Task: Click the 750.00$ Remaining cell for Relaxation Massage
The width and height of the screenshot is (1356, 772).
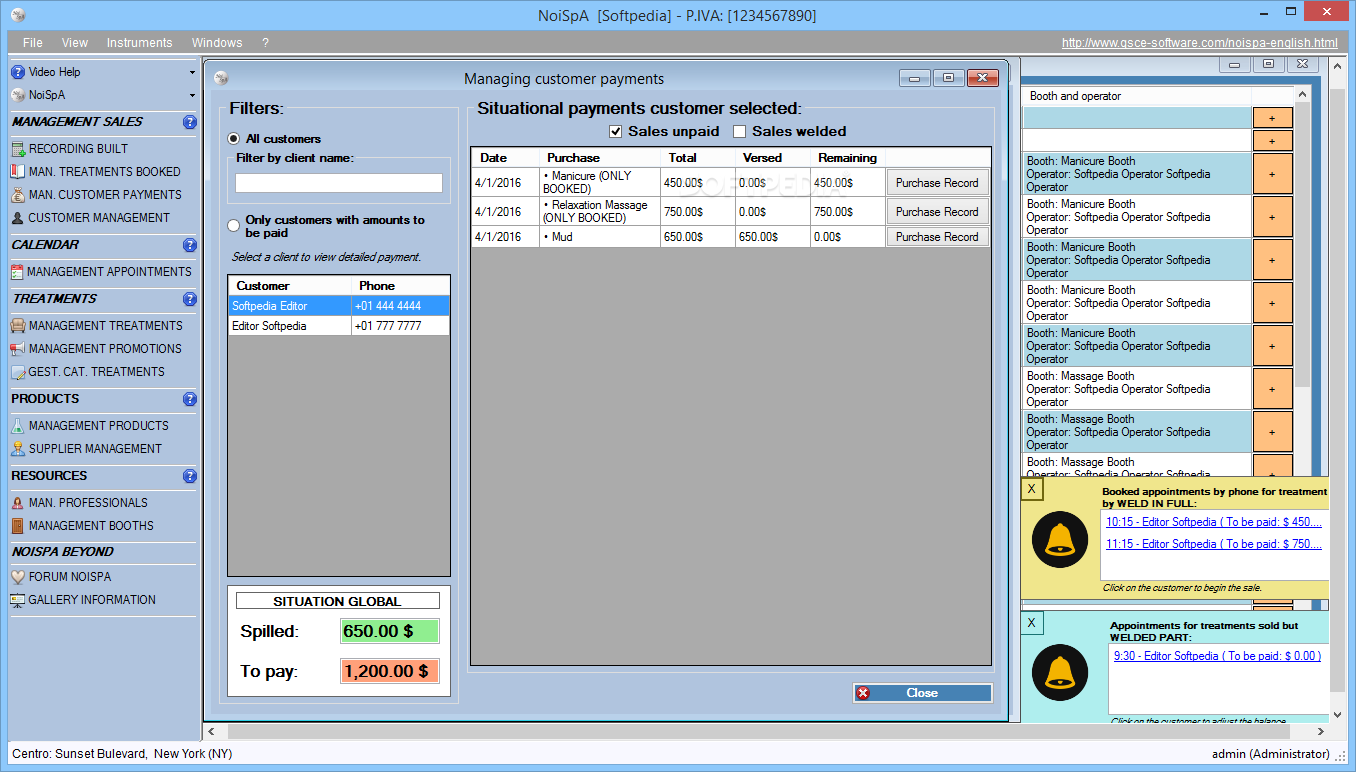Action: [x=847, y=212]
